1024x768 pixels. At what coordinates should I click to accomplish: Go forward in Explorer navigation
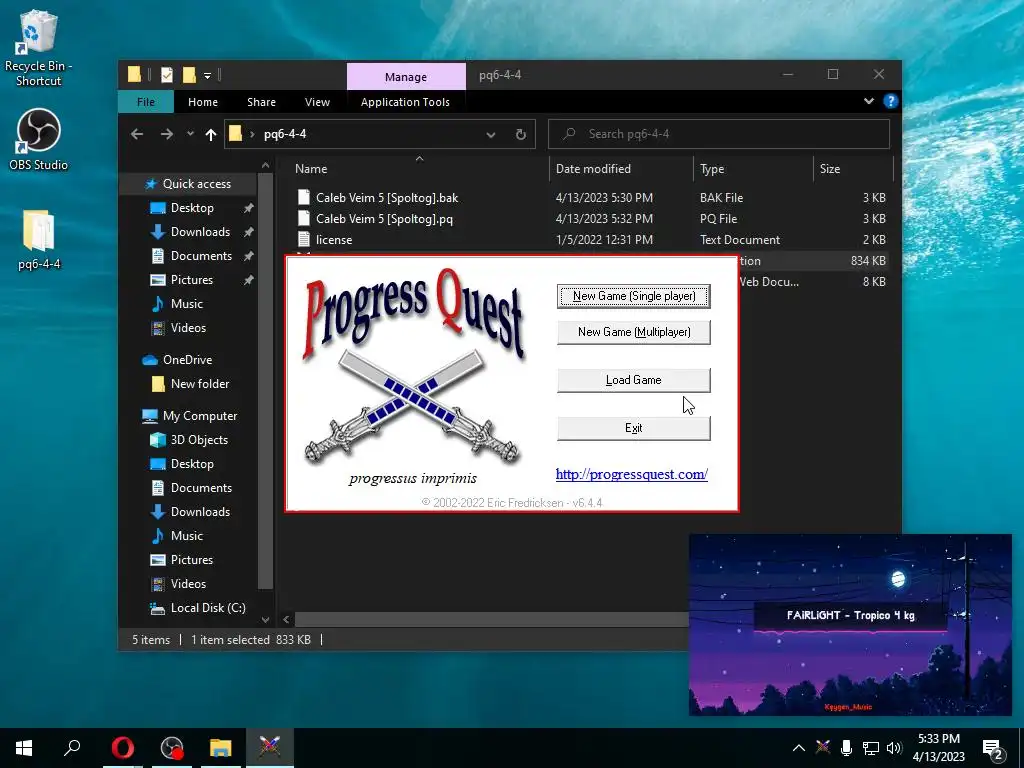[x=167, y=134]
